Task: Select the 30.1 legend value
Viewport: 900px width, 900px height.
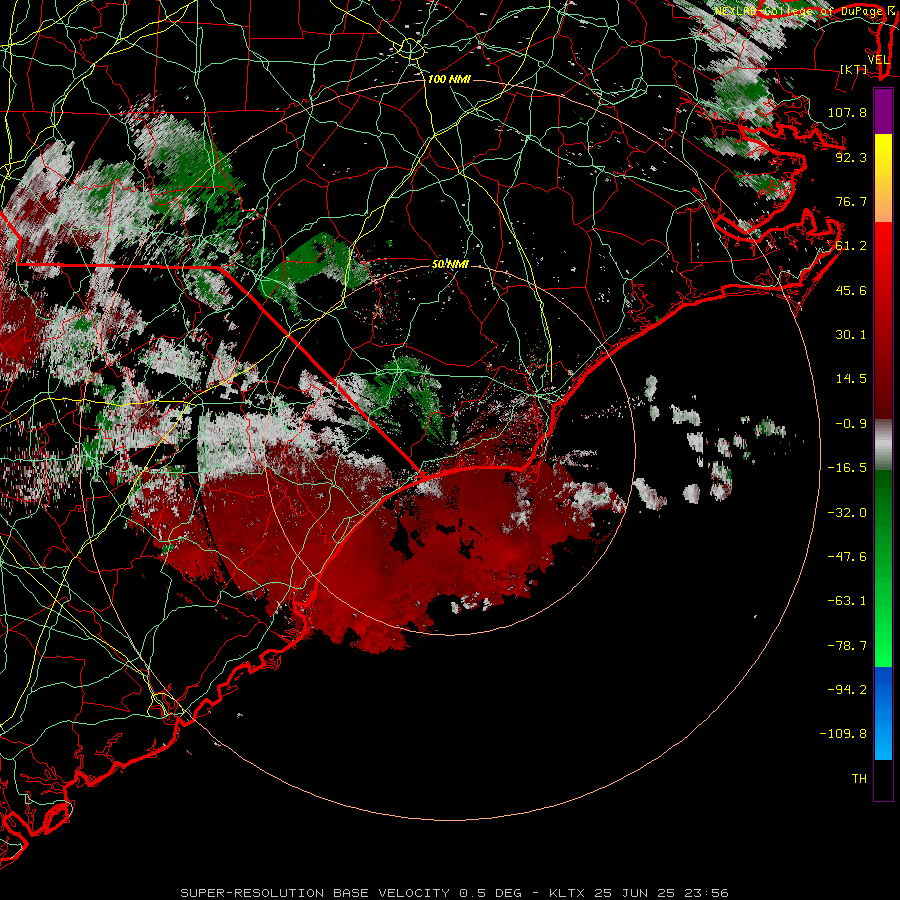Action: [x=851, y=335]
